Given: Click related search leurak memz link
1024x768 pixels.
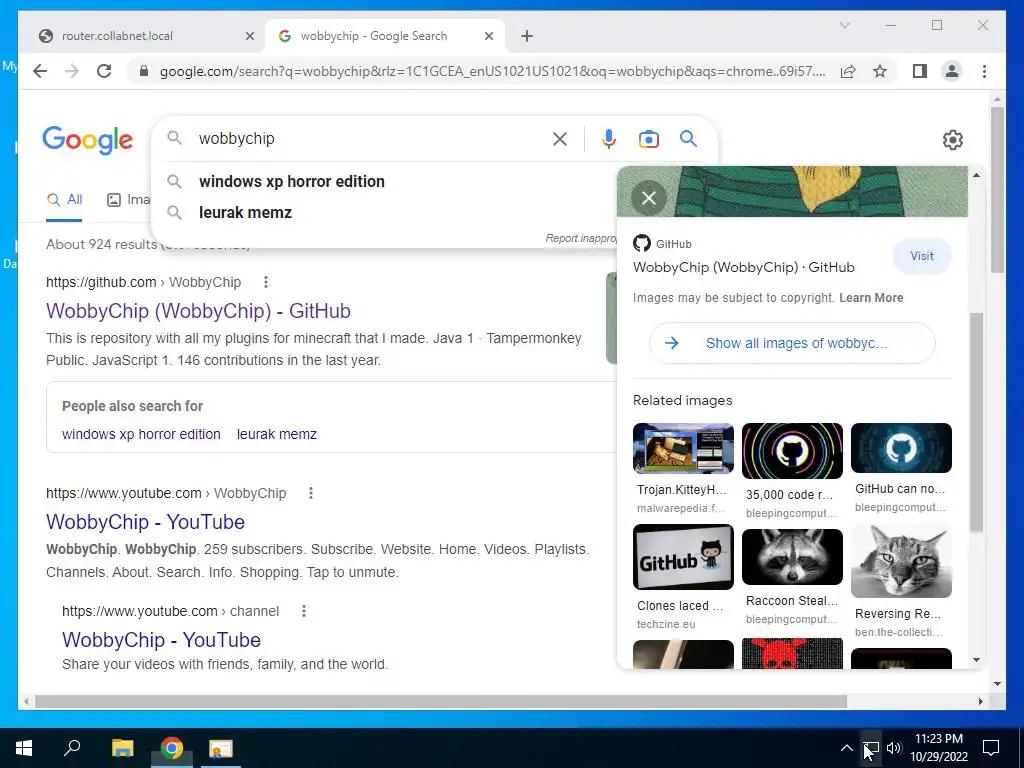Looking at the screenshot, I should [x=277, y=434].
